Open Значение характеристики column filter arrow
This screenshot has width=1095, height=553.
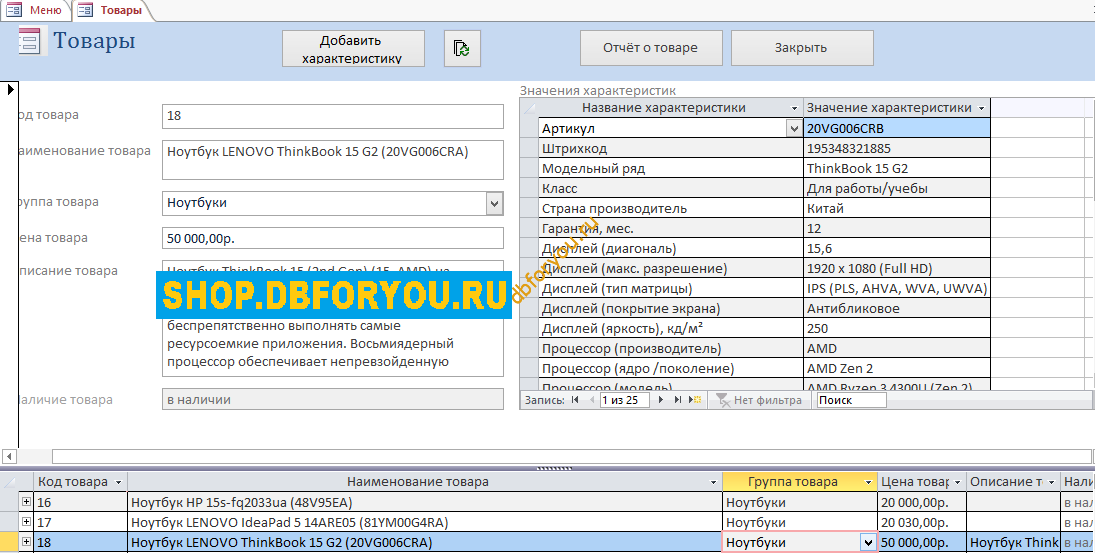[x=981, y=108]
